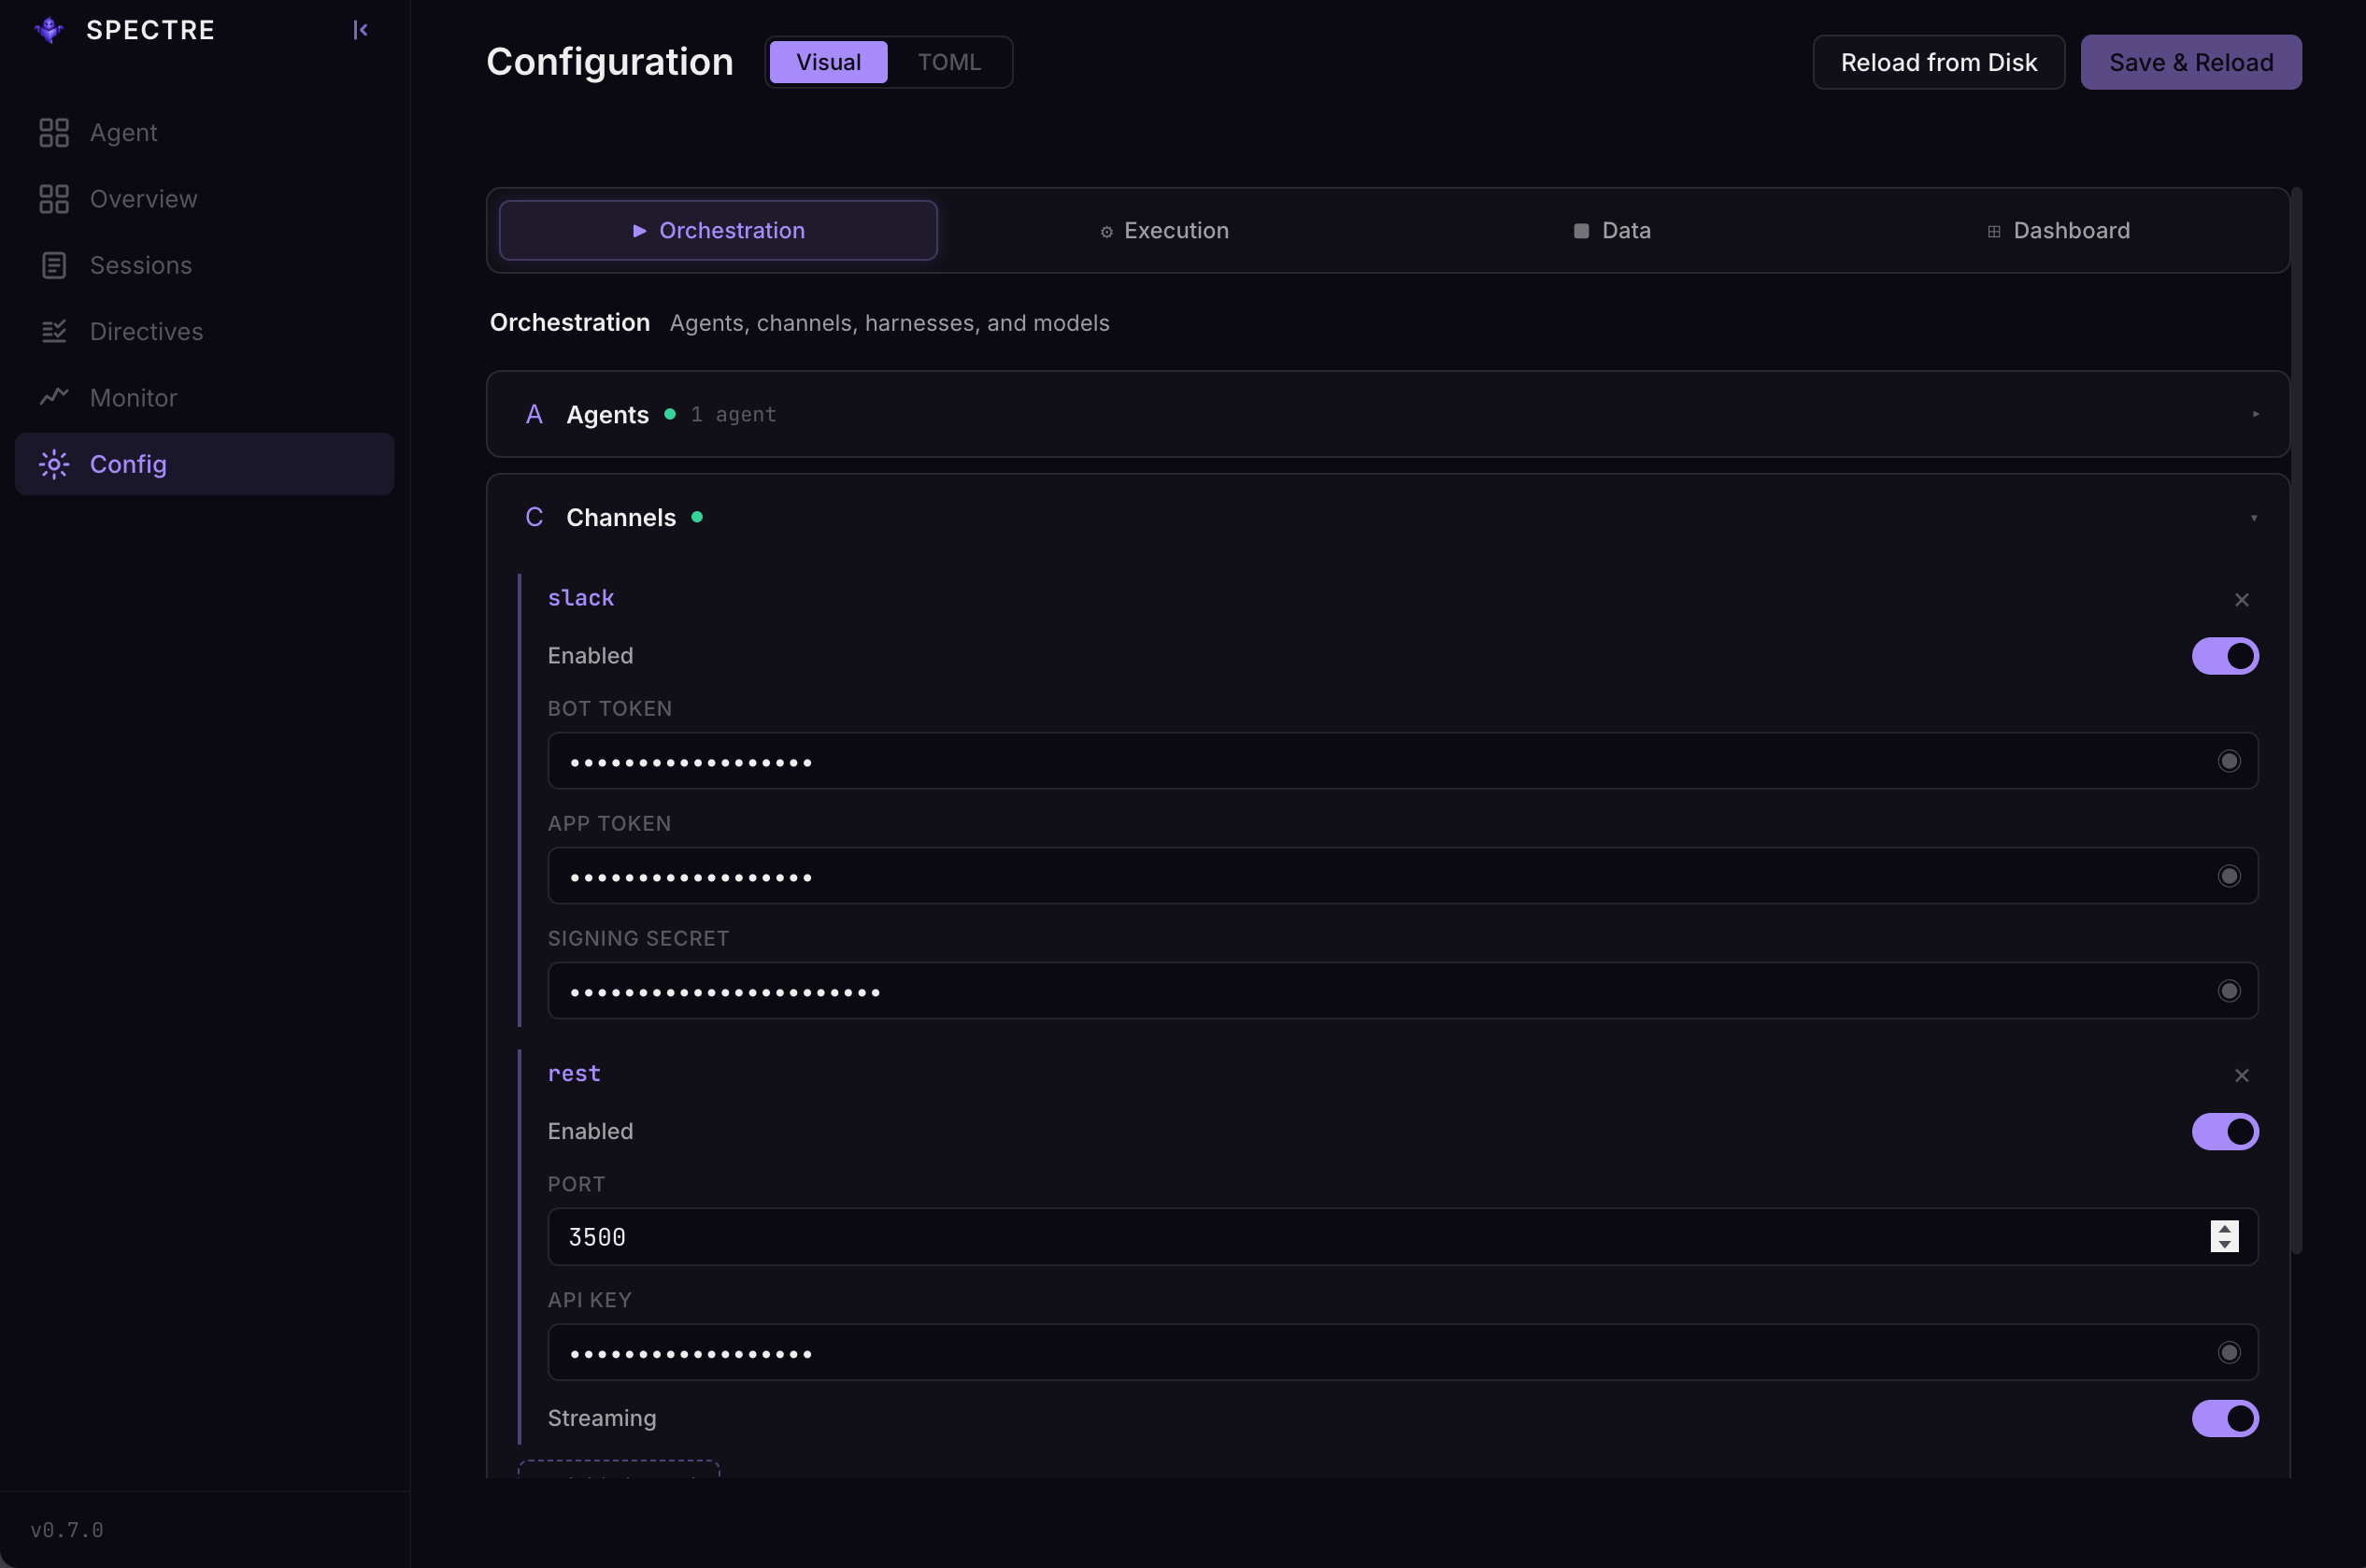Click Reload from Disk button

pos(1938,62)
